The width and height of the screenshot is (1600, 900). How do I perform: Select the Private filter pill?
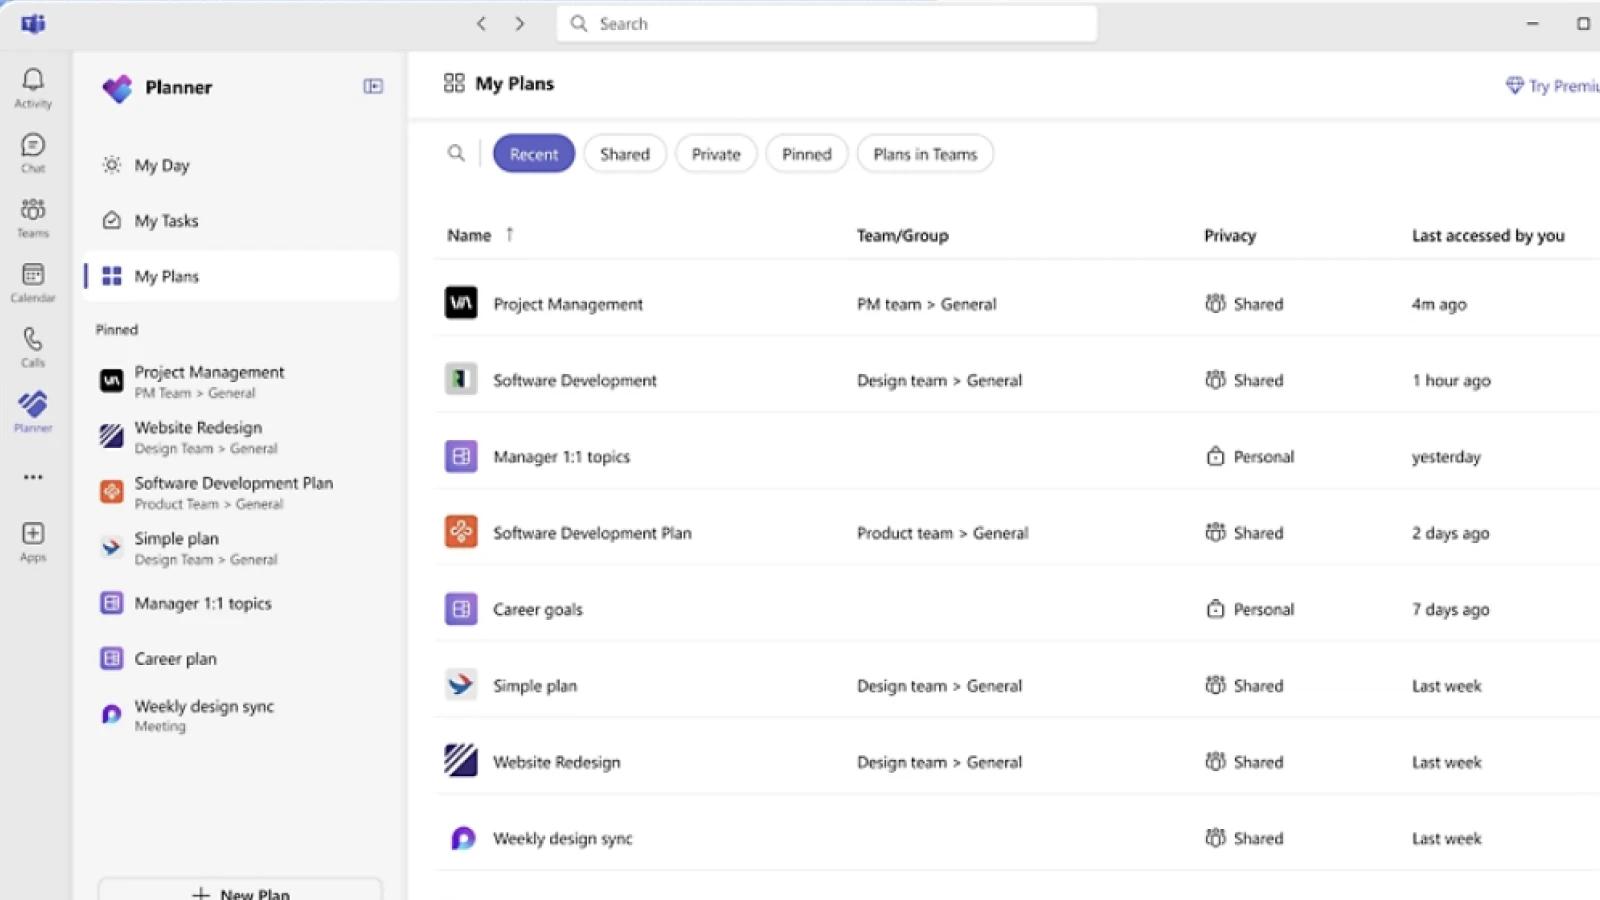[x=716, y=154]
